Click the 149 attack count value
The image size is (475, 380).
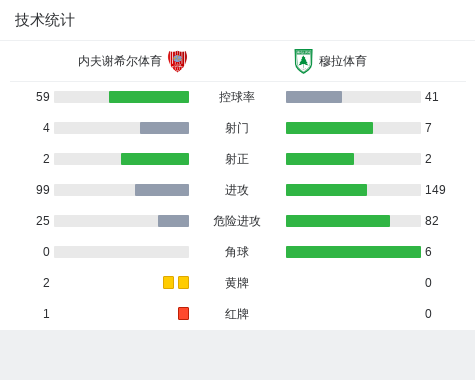point(435,190)
